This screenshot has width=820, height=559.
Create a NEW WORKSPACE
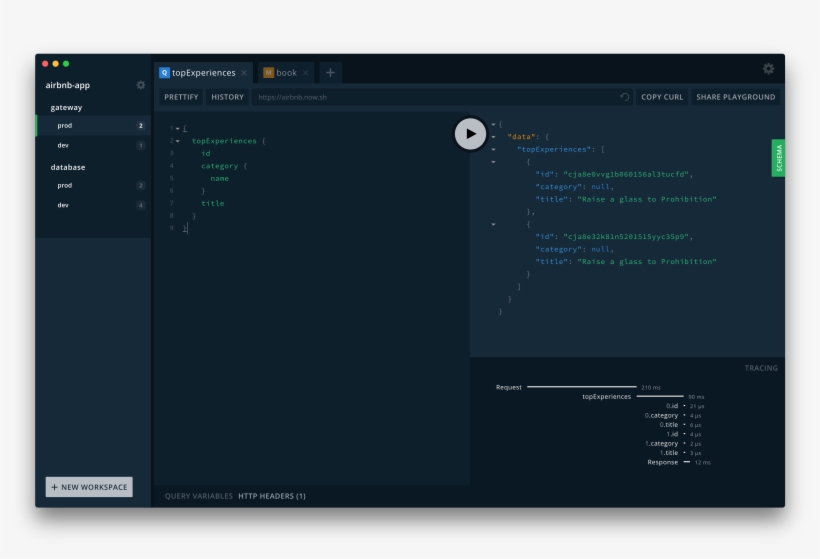point(89,487)
